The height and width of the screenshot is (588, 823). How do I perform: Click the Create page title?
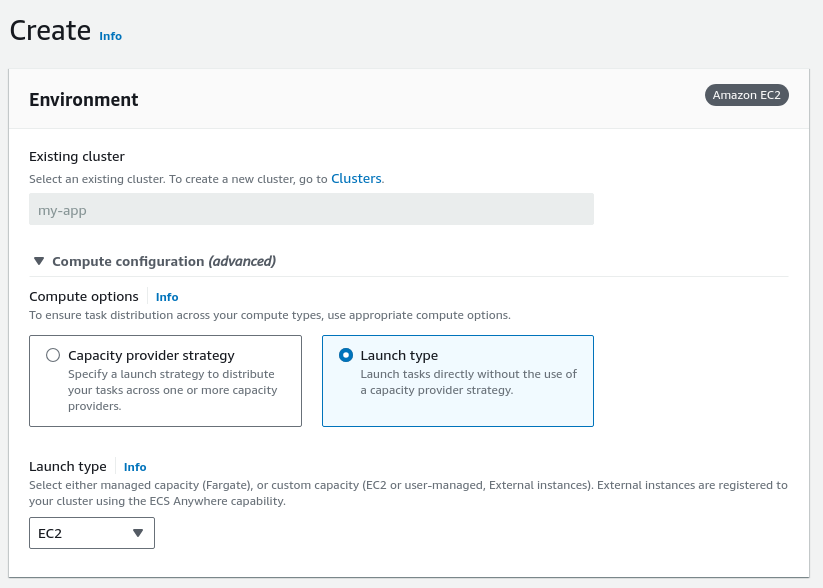(50, 30)
